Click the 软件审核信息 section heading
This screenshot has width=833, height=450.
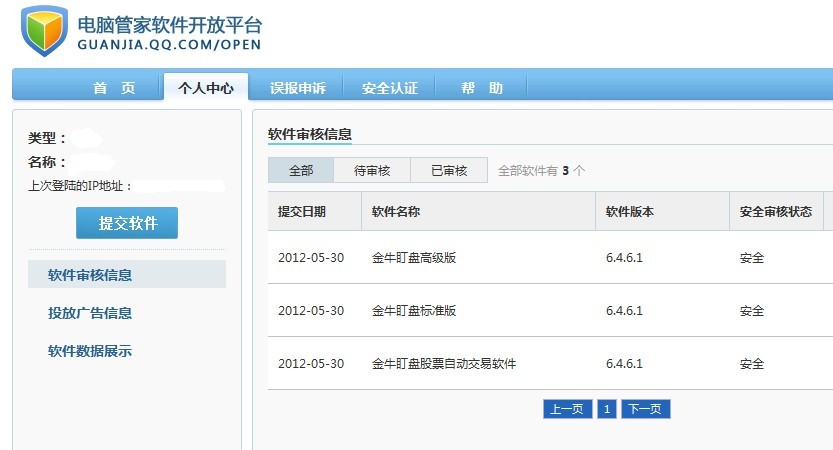tap(310, 134)
